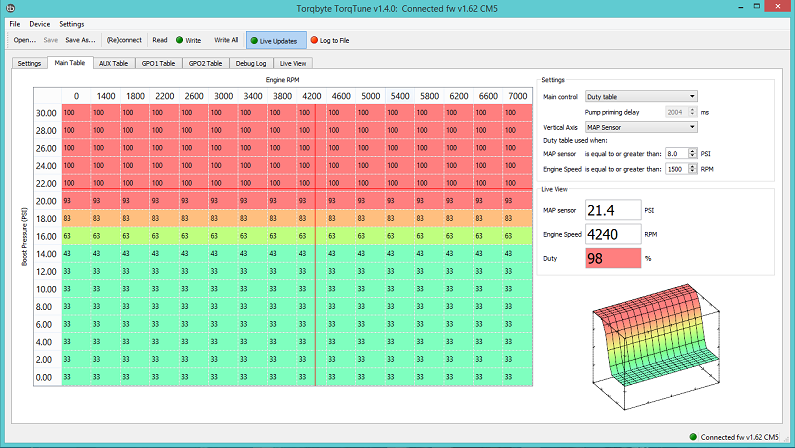The height and width of the screenshot is (448, 795).
Task: Click cell 100 at 30.00 PSI, 0 RPM
Action: pyautogui.click(x=77, y=113)
